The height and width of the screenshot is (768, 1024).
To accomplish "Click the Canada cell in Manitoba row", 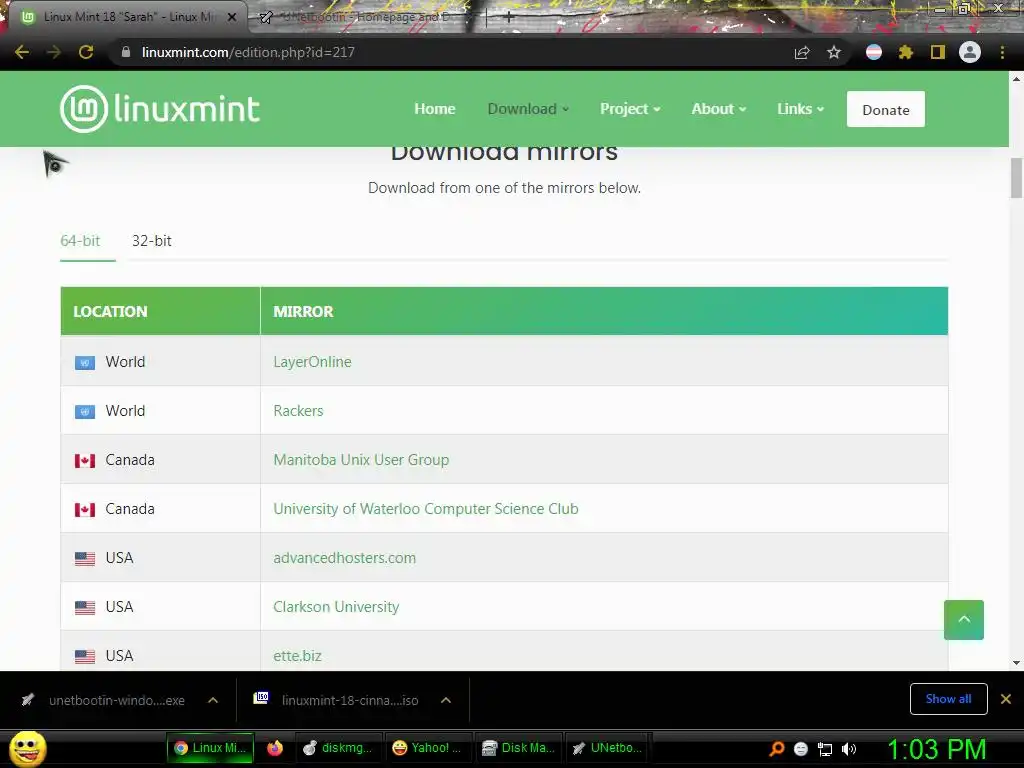I will (x=161, y=460).
